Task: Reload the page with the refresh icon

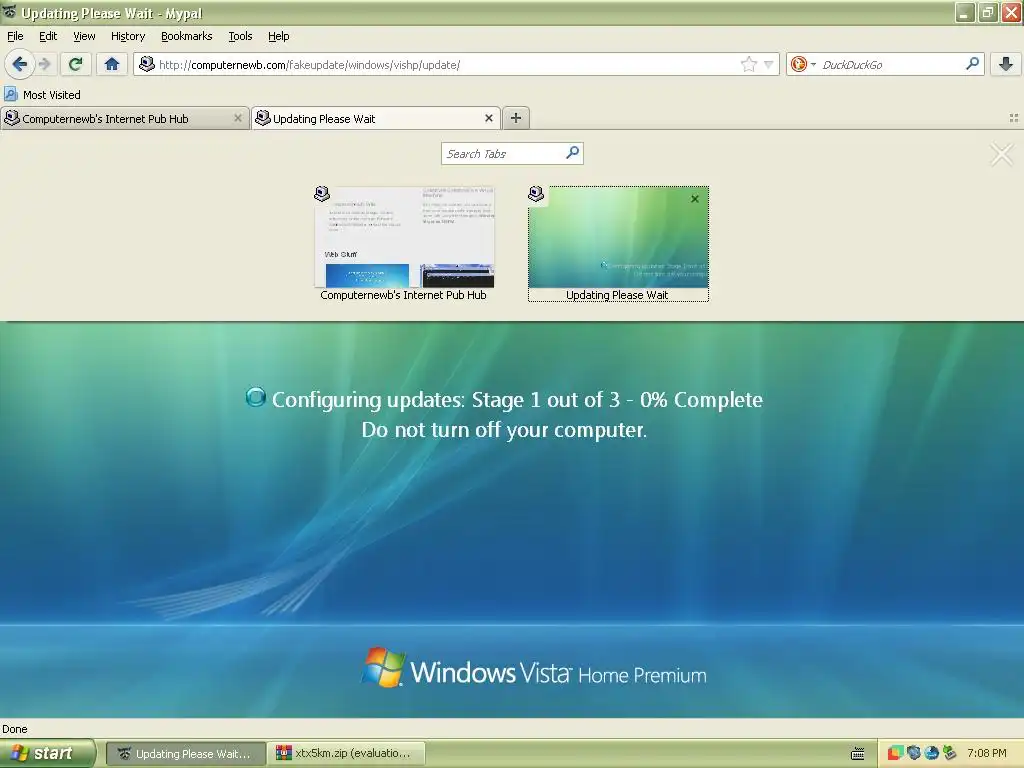Action: coord(76,64)
